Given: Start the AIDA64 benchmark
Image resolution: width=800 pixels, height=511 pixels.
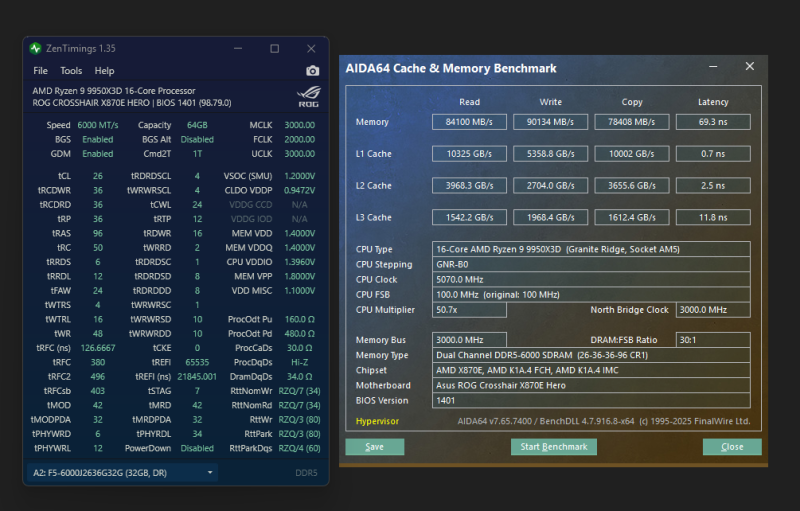Looking at the screenshot, I should (x=554, y=447).
